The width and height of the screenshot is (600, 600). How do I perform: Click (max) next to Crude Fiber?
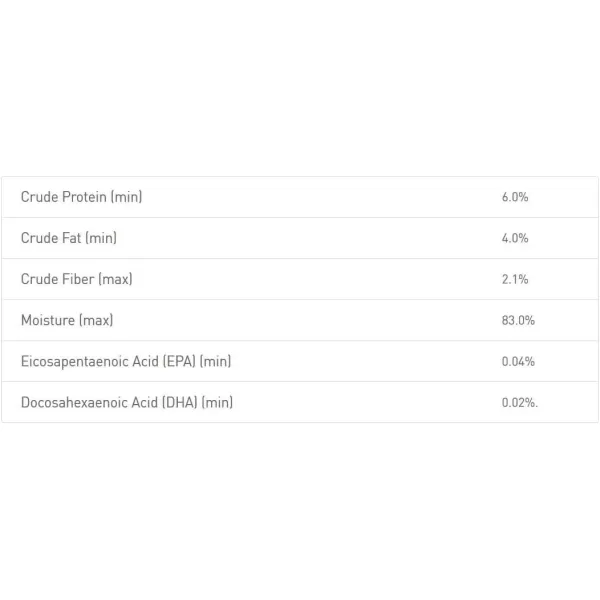(x=115, y=279)
